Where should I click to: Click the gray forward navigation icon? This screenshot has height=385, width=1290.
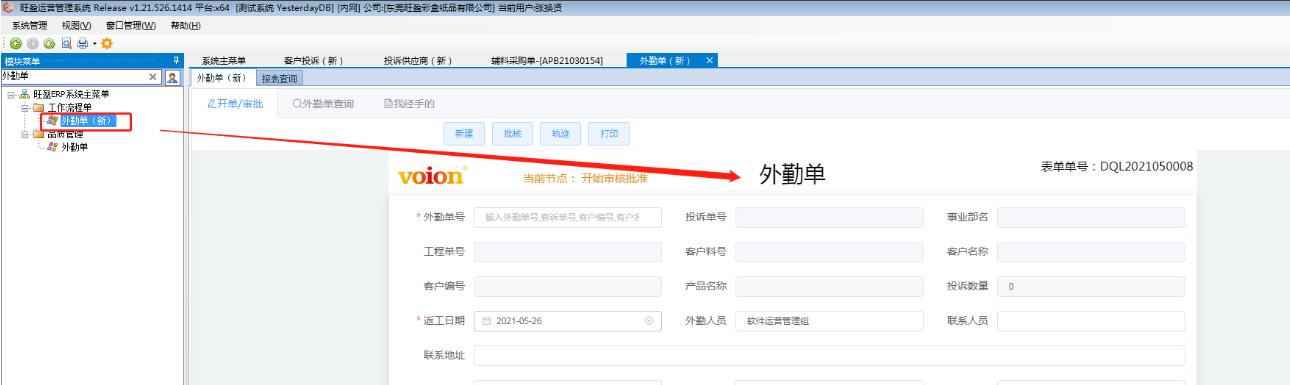pyautogui.click(x=32, y=43)
